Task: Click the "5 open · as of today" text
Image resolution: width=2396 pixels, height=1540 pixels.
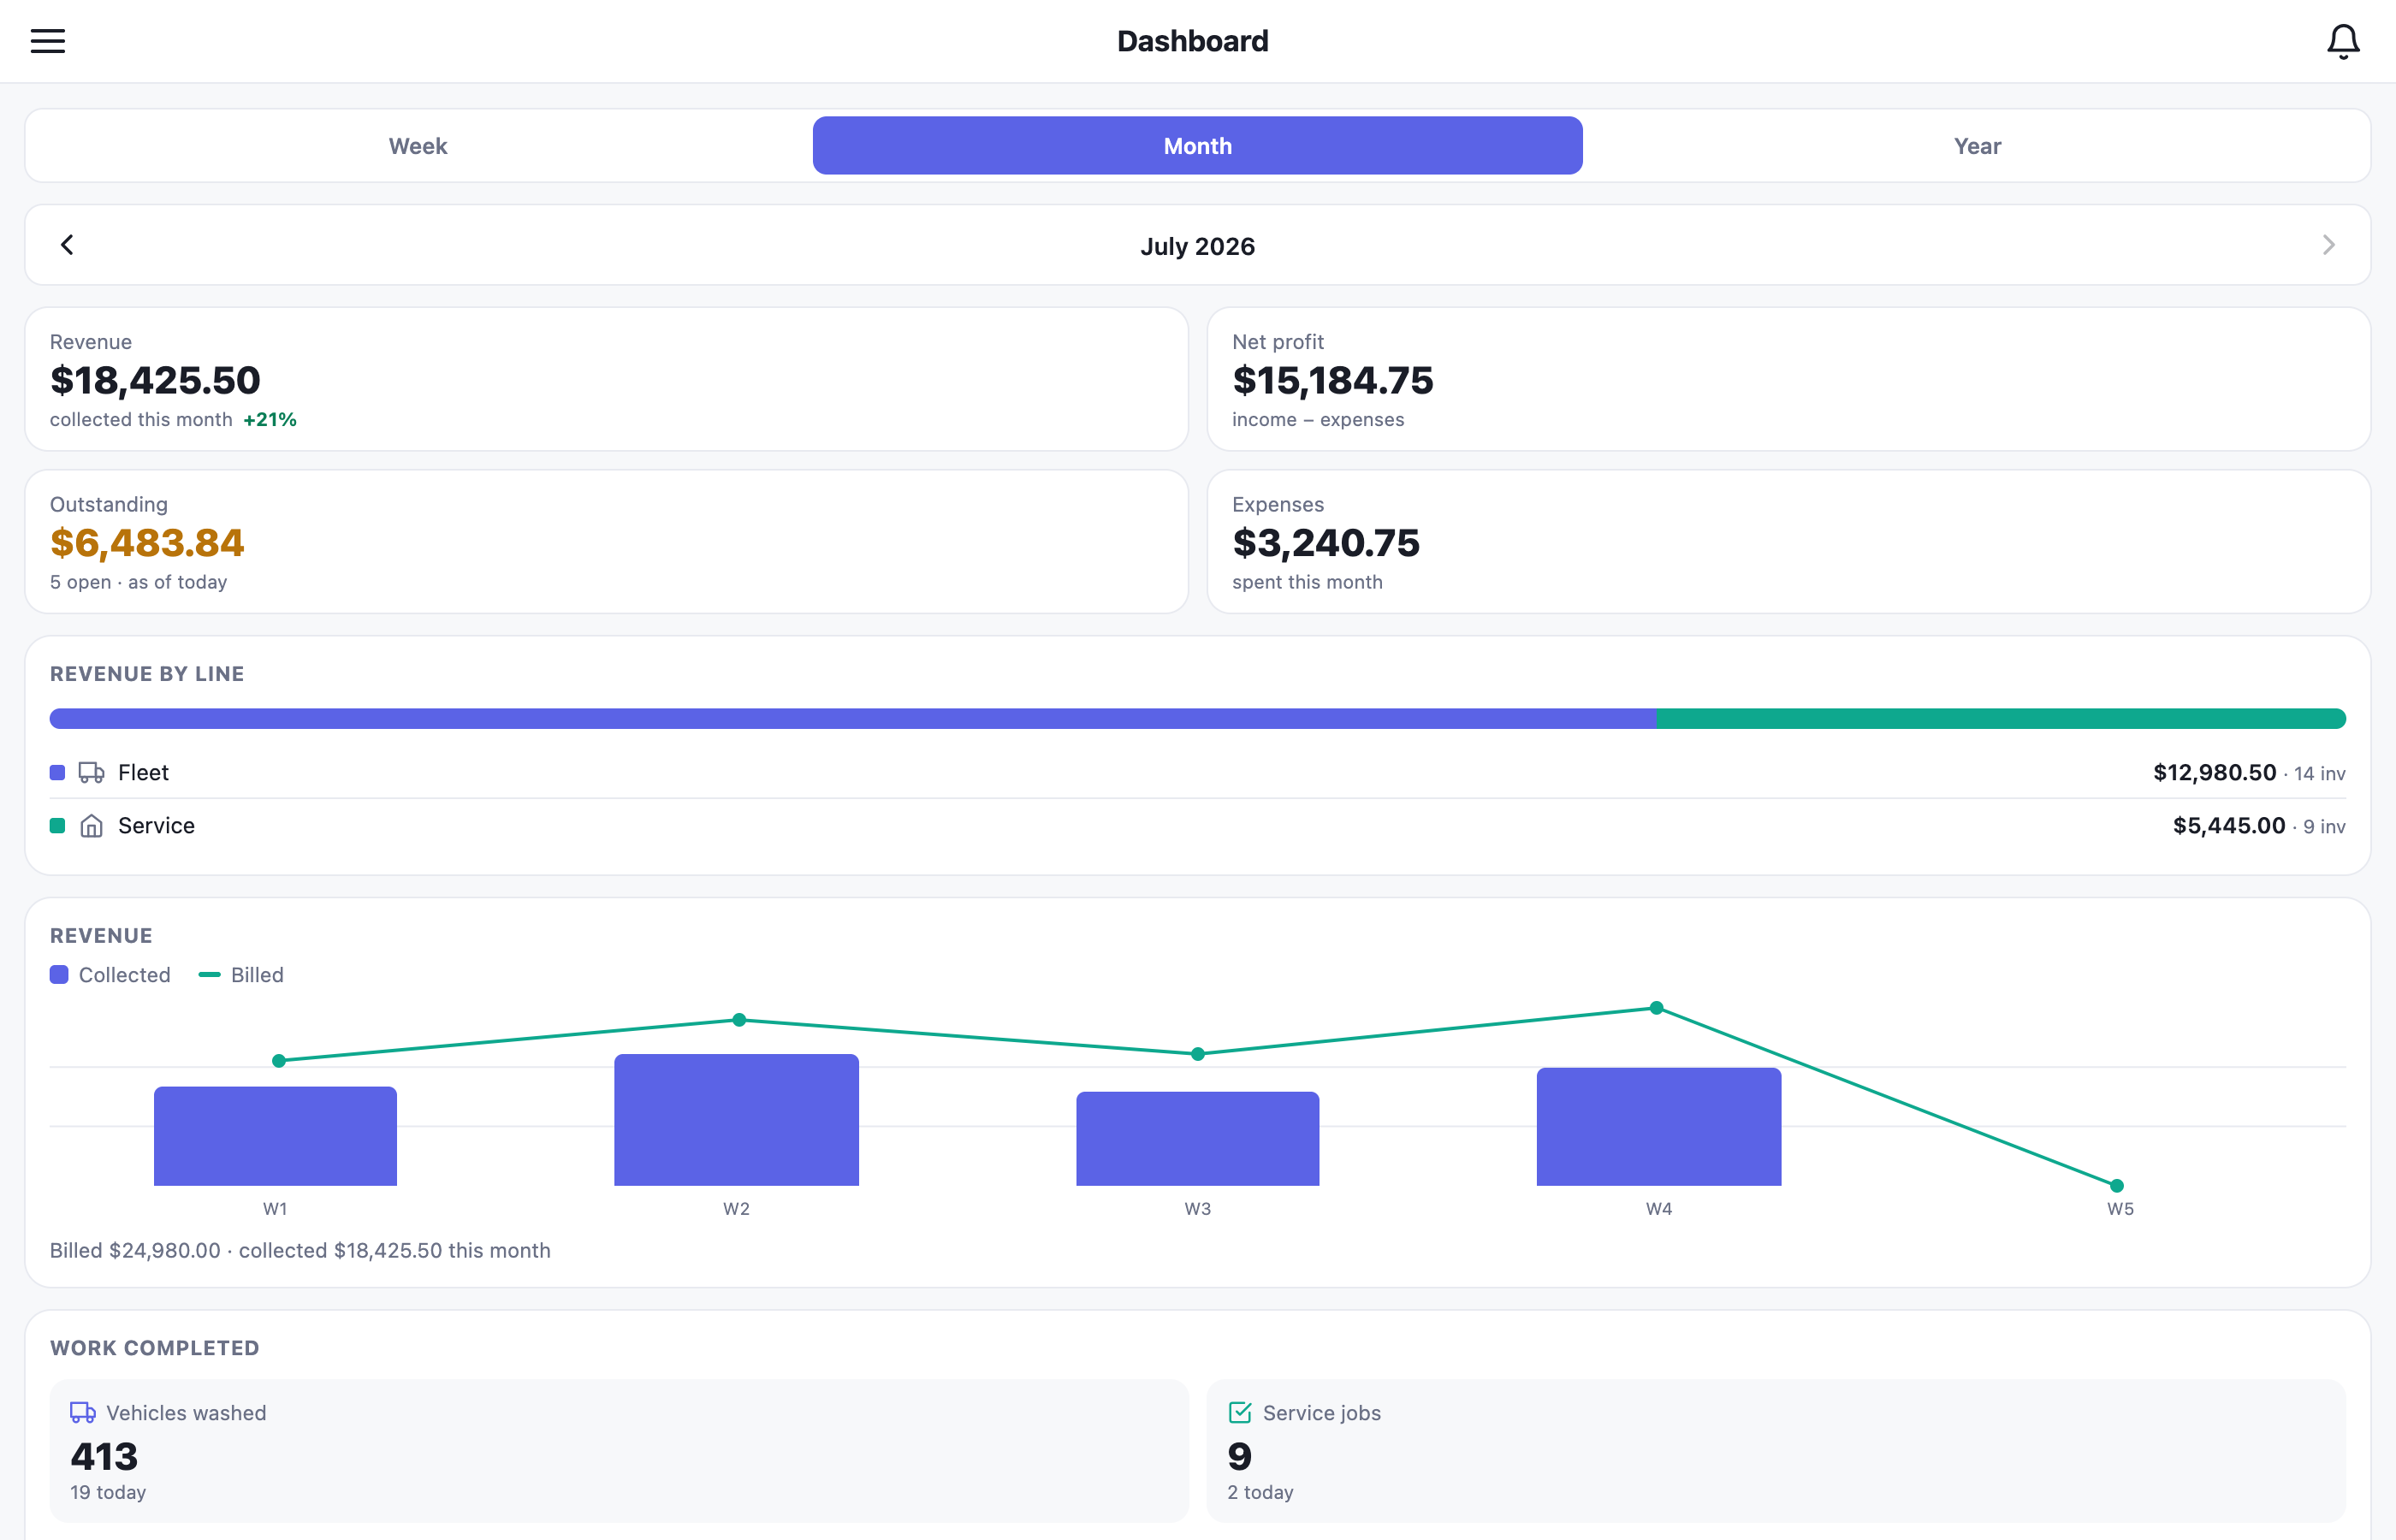Action: click(x=138, y=582)
